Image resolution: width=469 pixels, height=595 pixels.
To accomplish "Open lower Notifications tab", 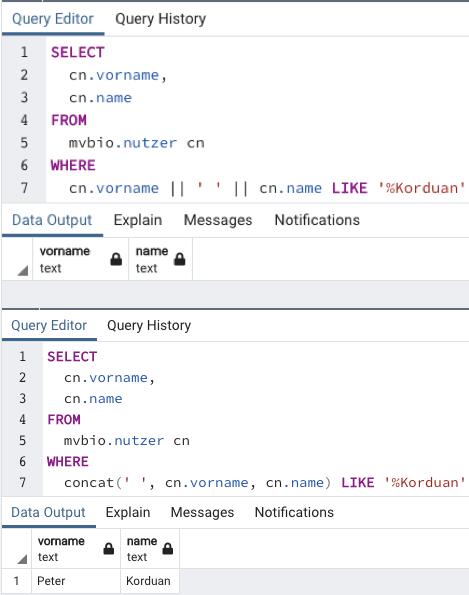I will click(294, 512).
